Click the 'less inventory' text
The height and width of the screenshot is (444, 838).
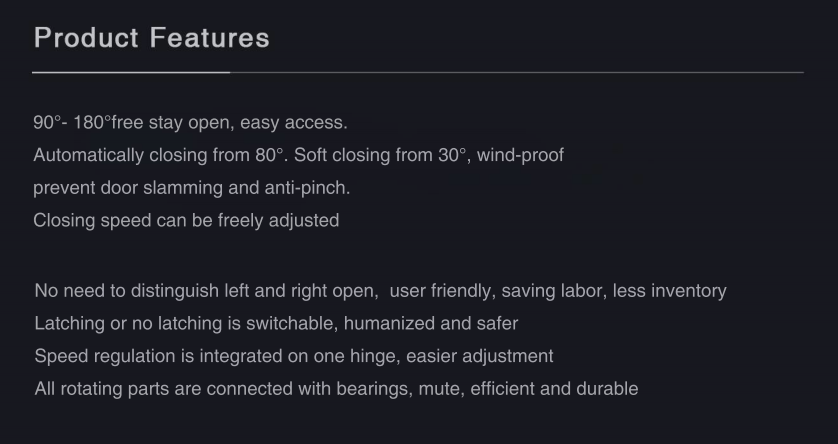pyautogui.click(x=670, y=291)
